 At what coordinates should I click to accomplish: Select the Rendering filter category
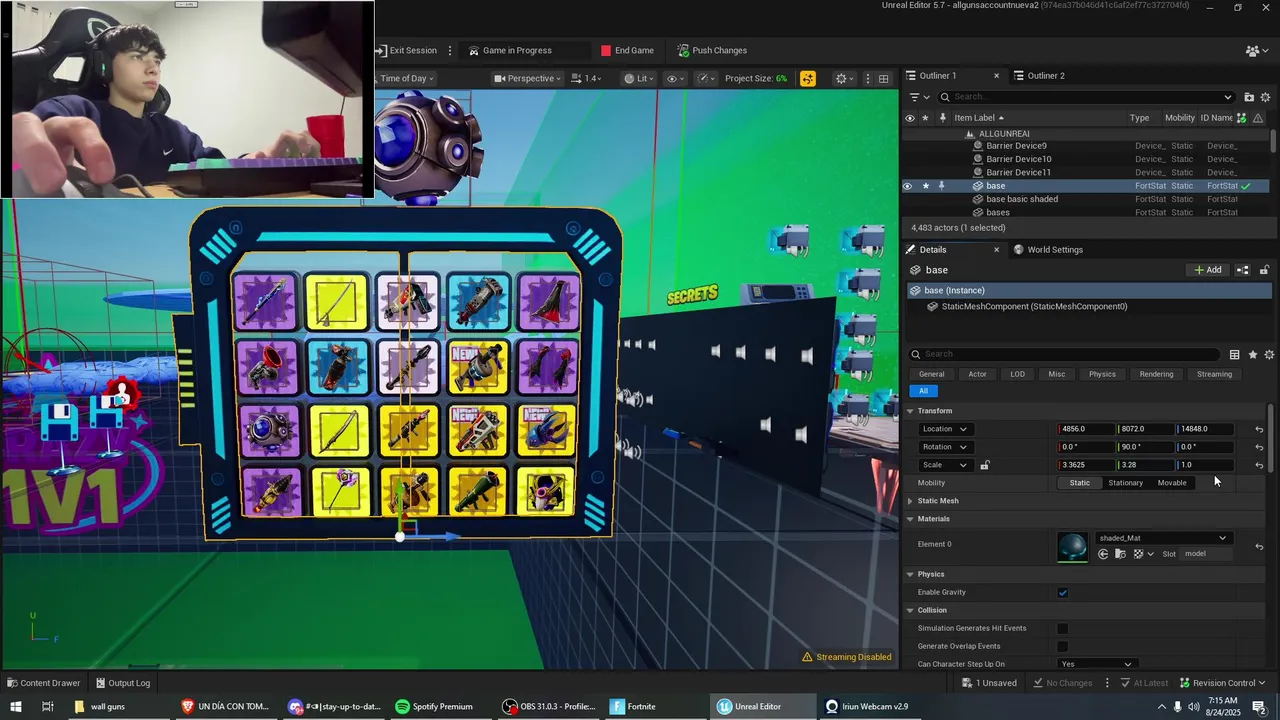pyautogui.click(x=1156, y=374)
